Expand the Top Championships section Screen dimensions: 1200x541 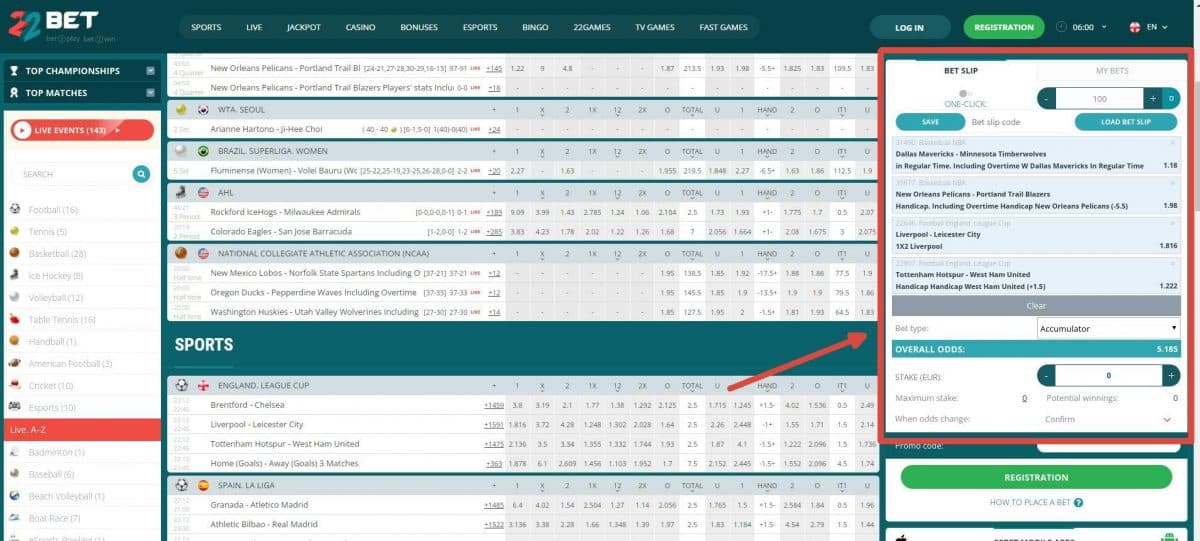tap(150, 71)
